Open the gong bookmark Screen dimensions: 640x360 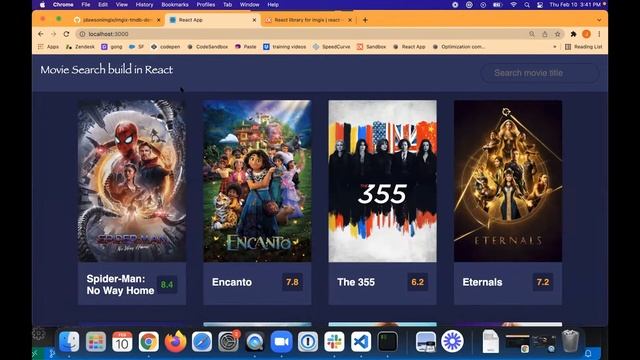pos(112,47)
